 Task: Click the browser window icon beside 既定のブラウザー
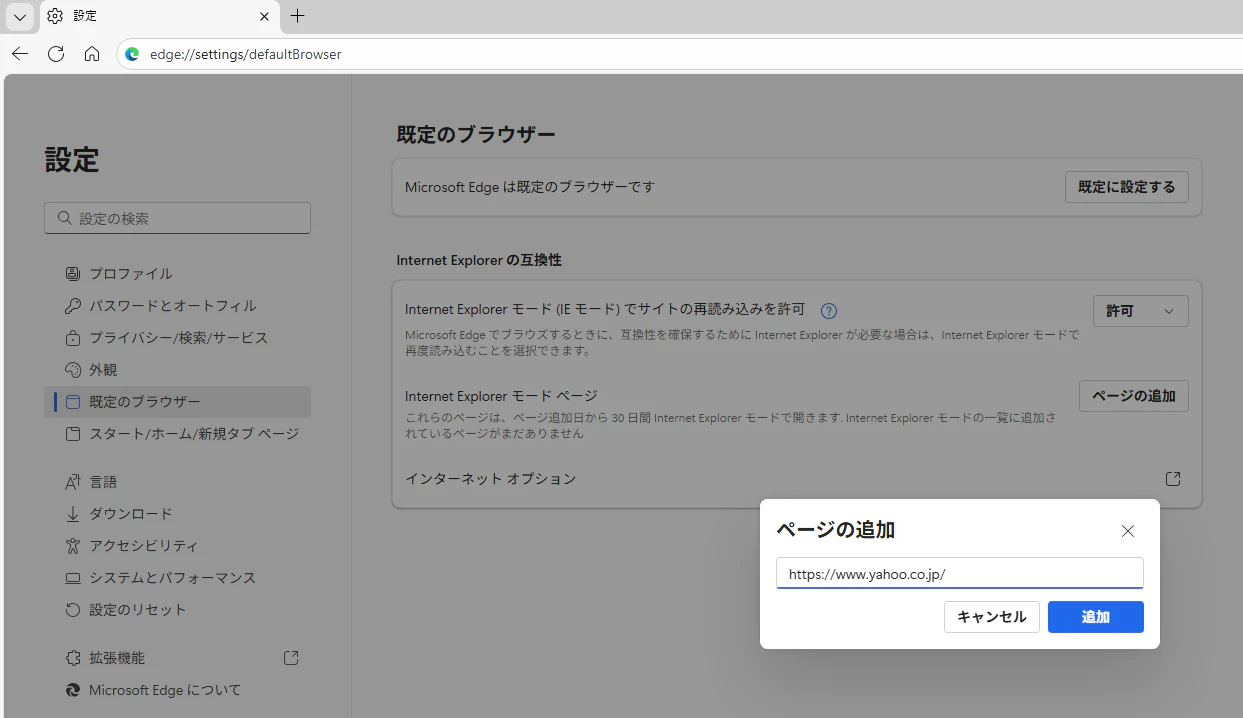[x=72, y=402]
